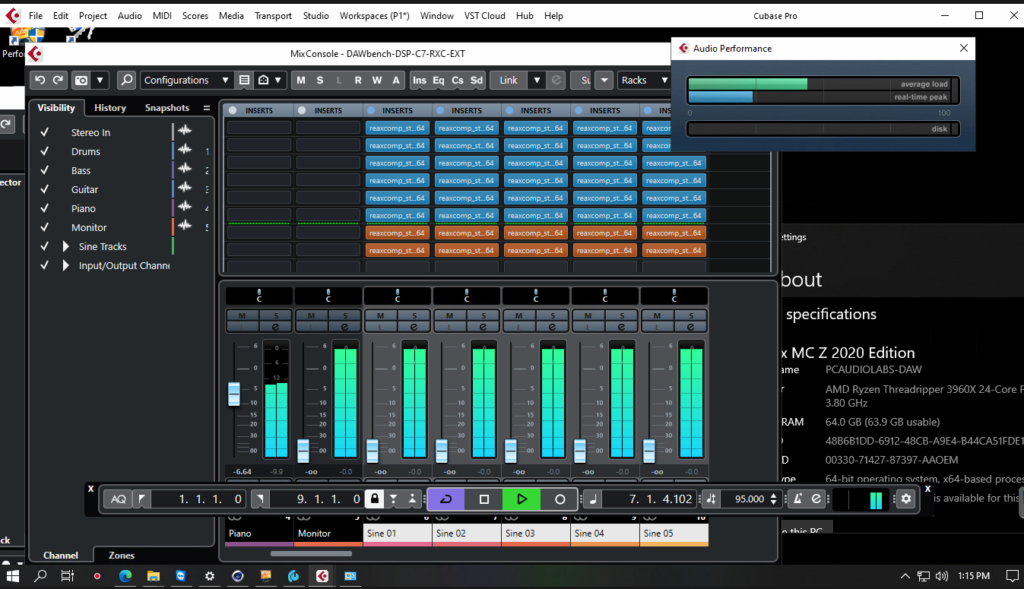Undo the last MixConsole action
The image size is (1024, 589).
(x=40, y=80)
